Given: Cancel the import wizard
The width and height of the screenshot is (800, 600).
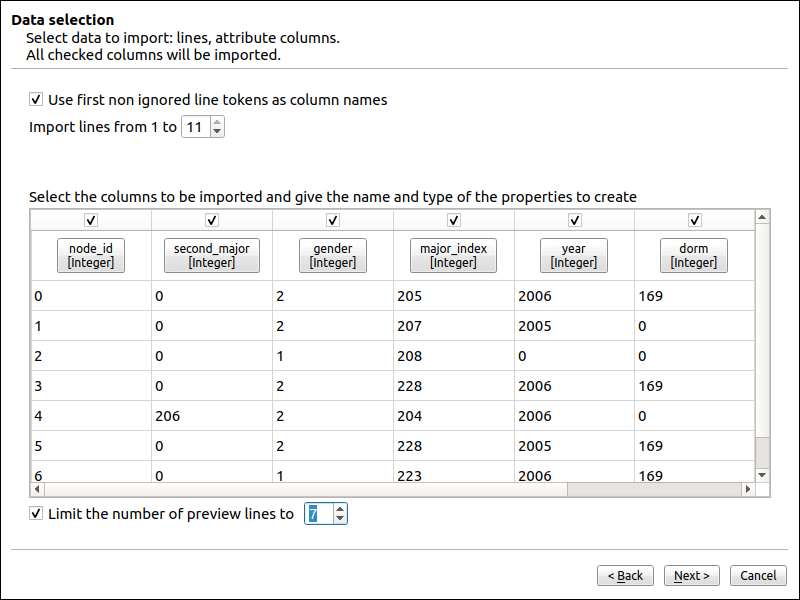Looking at the screenshot, I should 758,576.
